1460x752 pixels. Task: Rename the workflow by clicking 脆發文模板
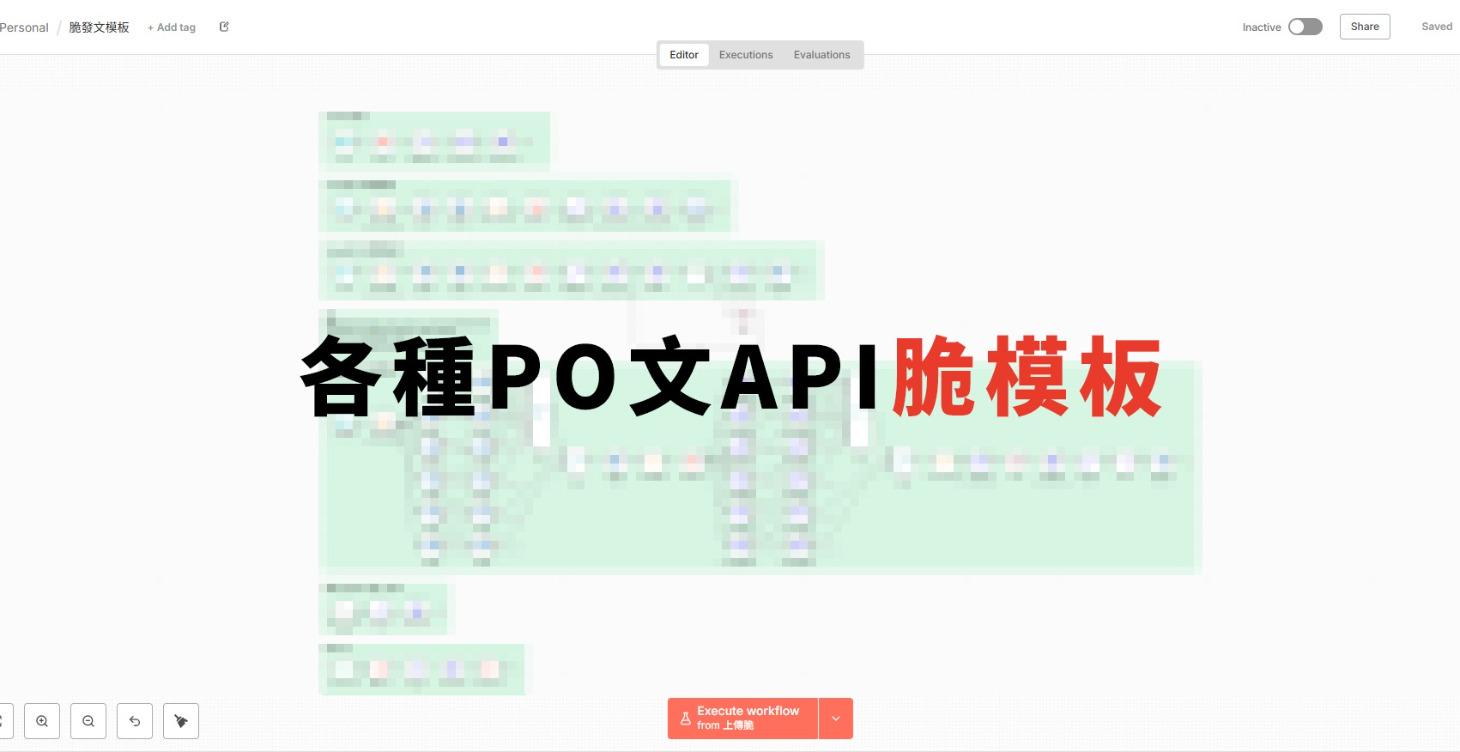tap(97, 27)
